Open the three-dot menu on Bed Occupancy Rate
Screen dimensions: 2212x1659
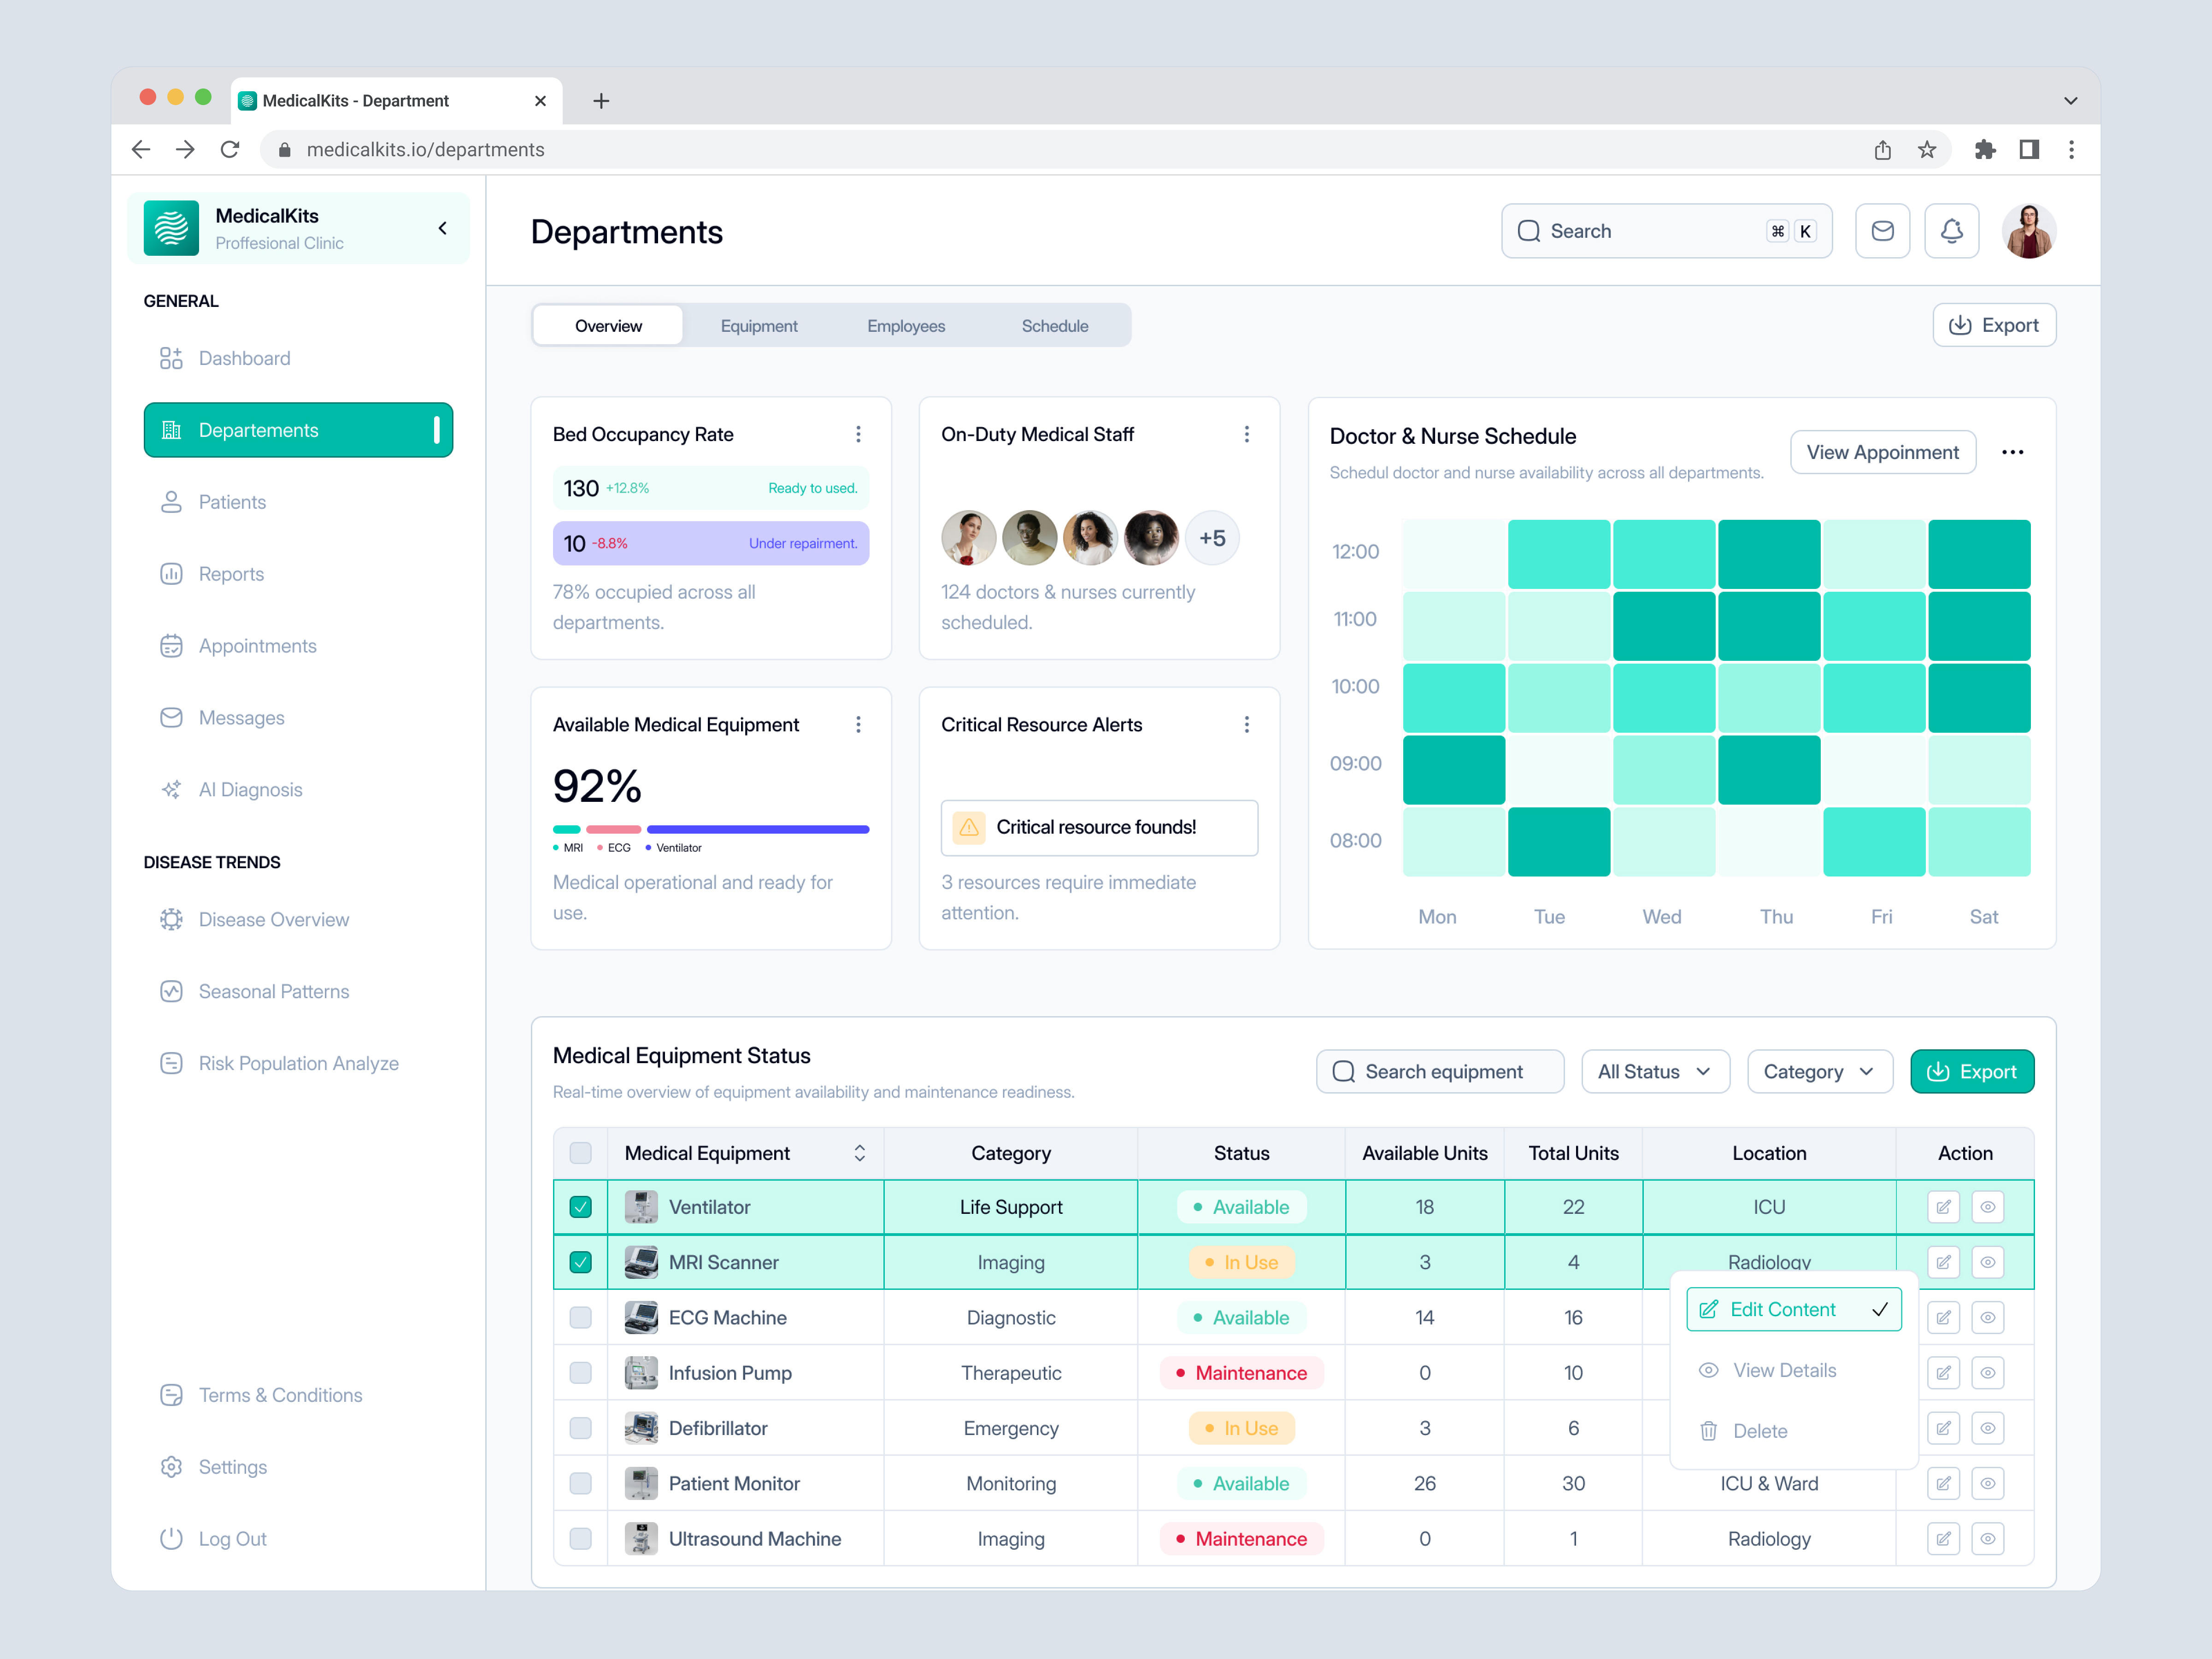pyautogui.click(x=858, y=434)
